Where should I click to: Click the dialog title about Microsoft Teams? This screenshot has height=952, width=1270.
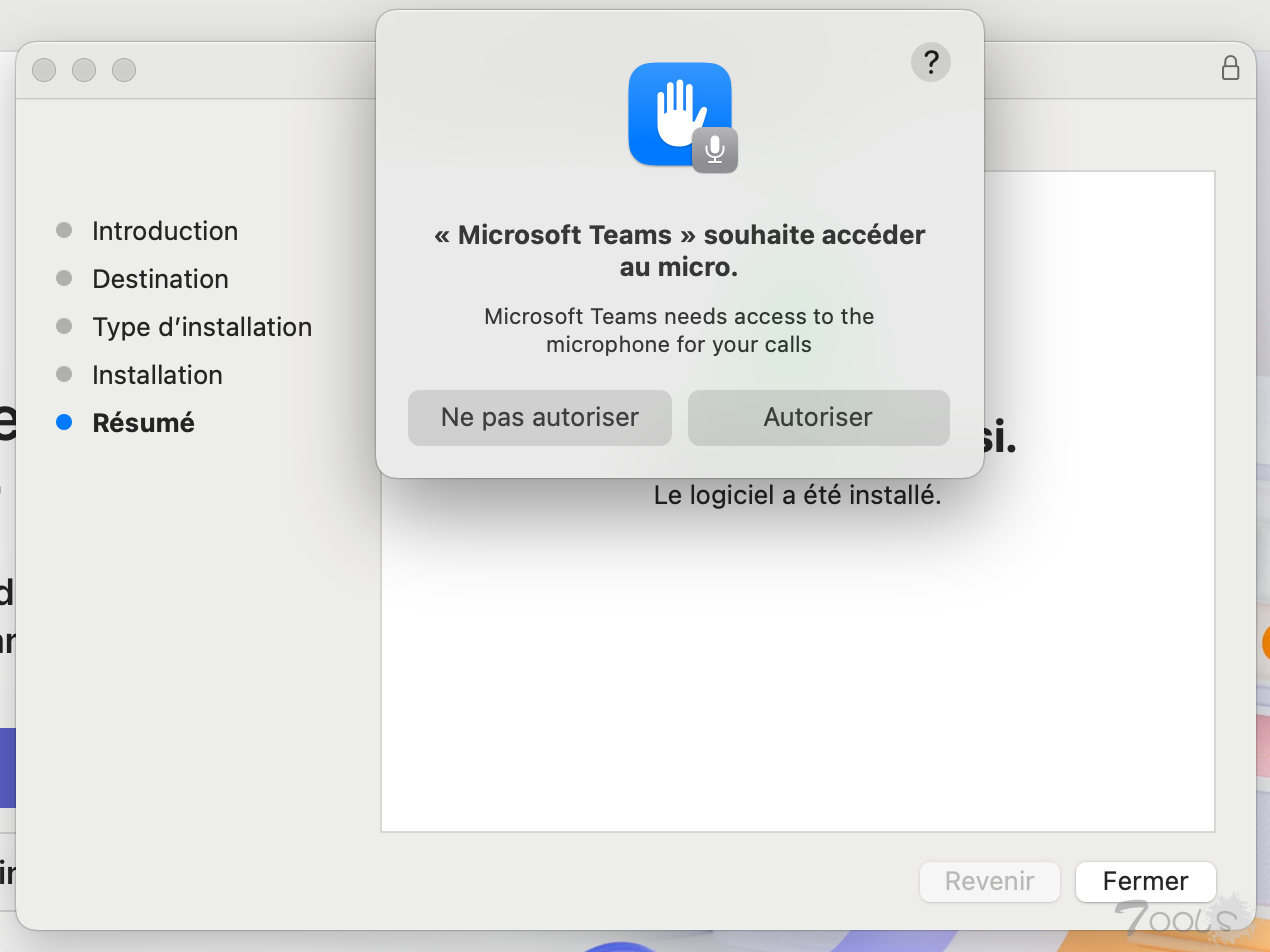coord(680,251)
